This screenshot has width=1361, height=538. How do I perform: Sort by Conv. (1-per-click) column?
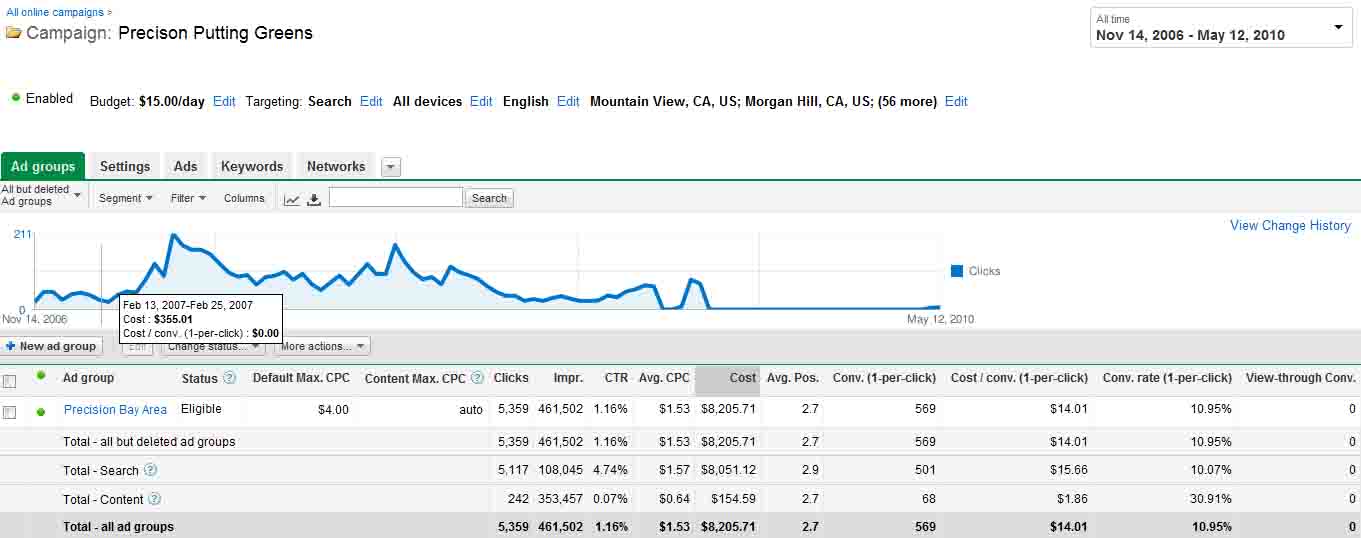tap(884, 378)
